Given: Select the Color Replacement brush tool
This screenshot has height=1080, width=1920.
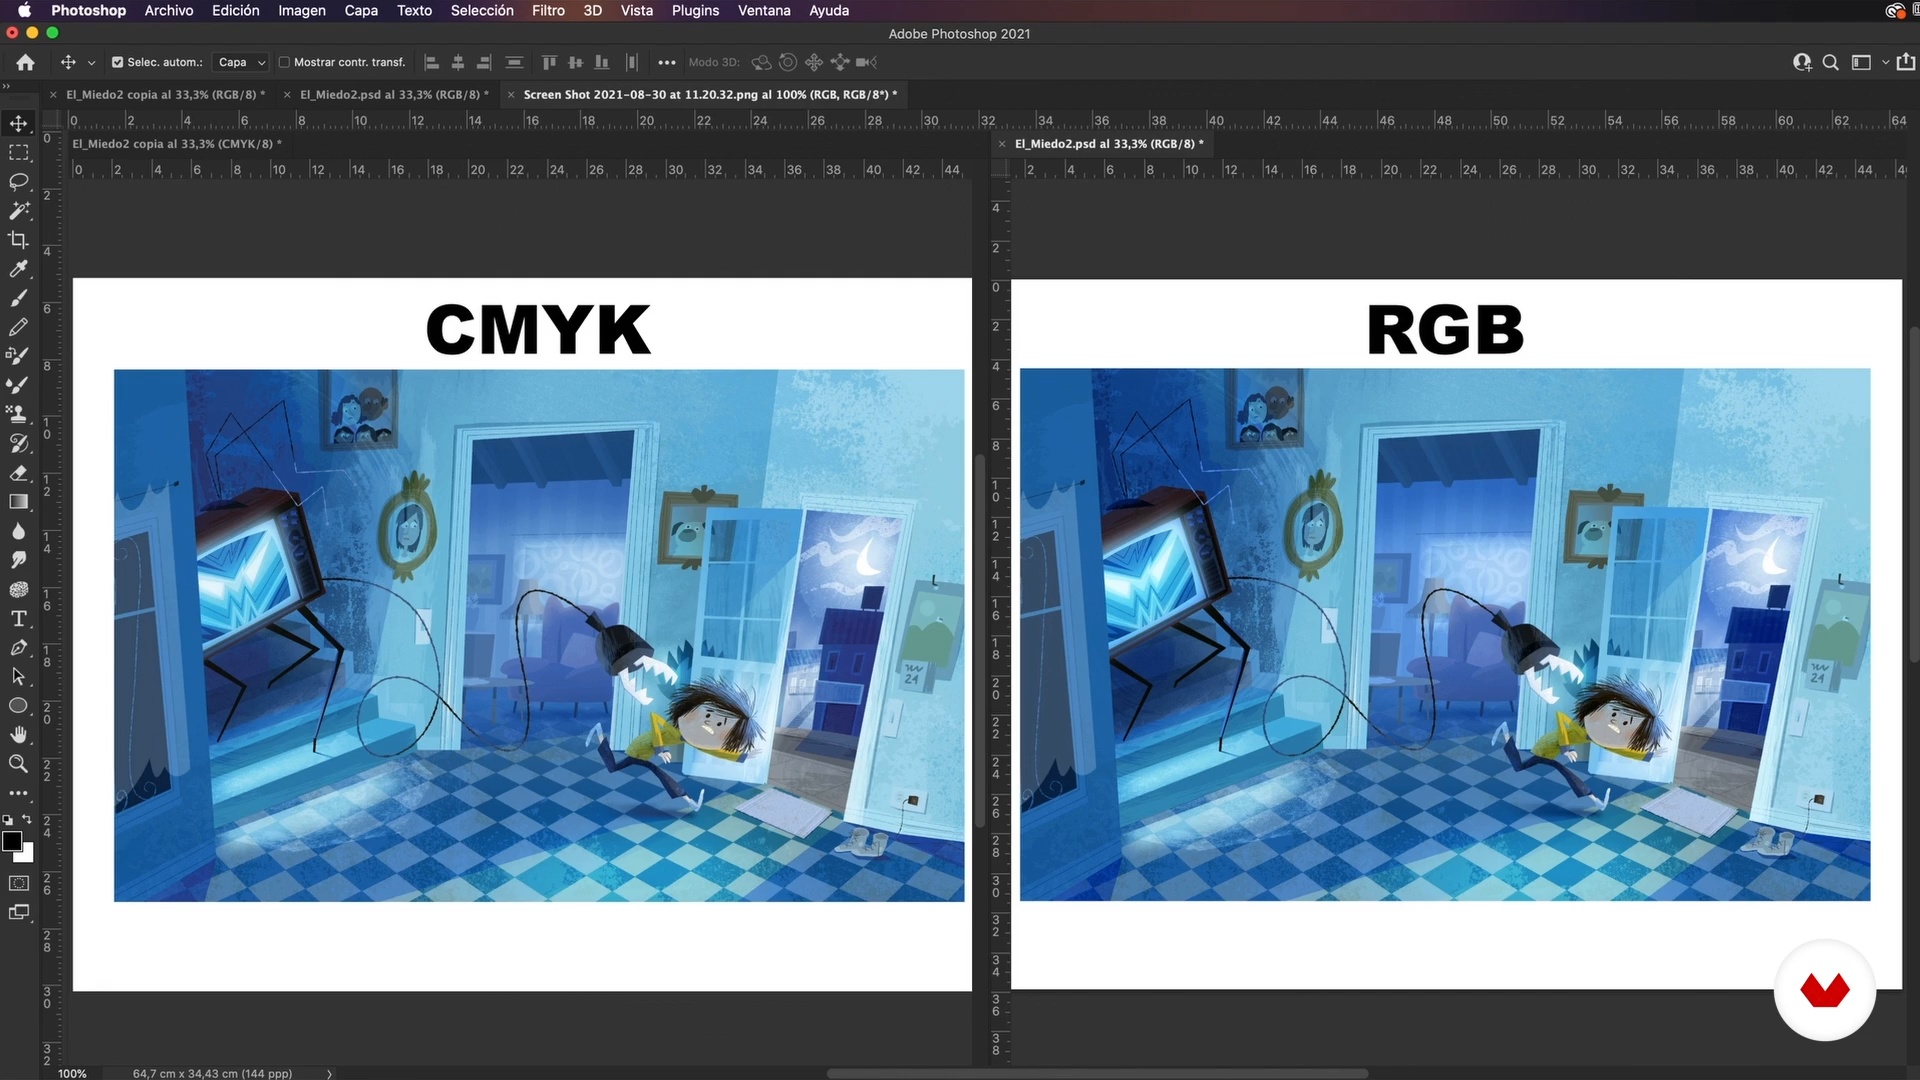Looking at the screenshot, I should (x=18, y=356).
